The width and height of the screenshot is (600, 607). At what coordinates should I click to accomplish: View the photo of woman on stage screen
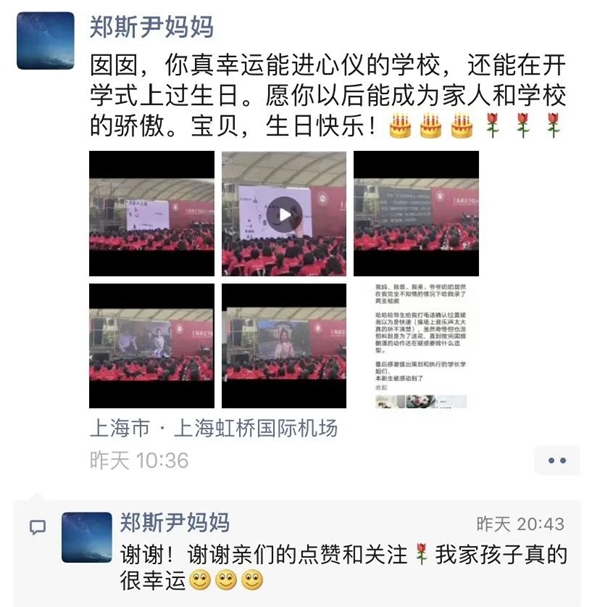[284, 346]
